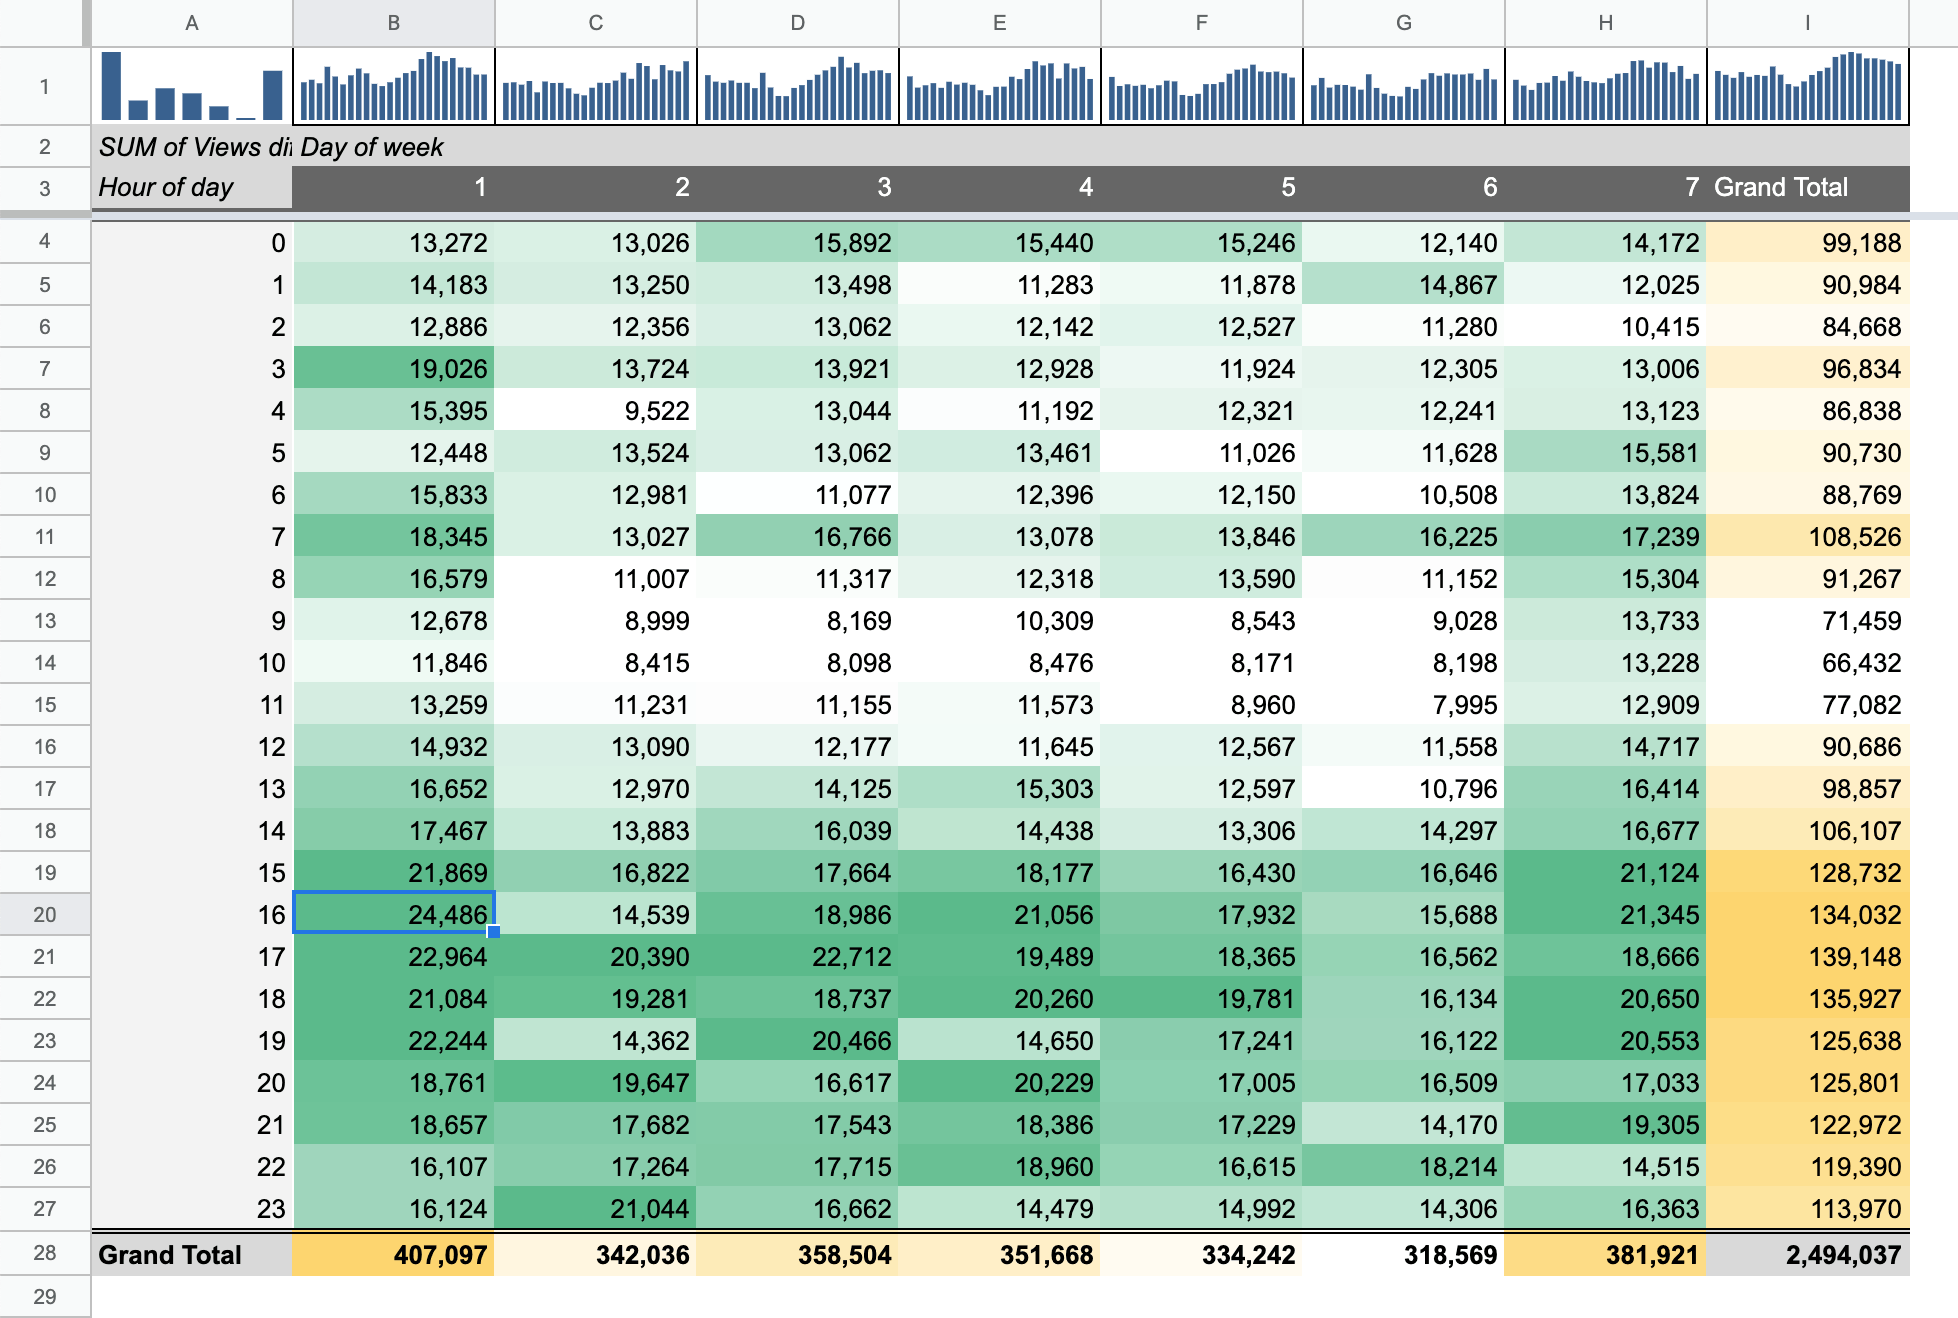Select cell with value 20,390
This screenshot has width=1958, height=1318.
point(596,956)
